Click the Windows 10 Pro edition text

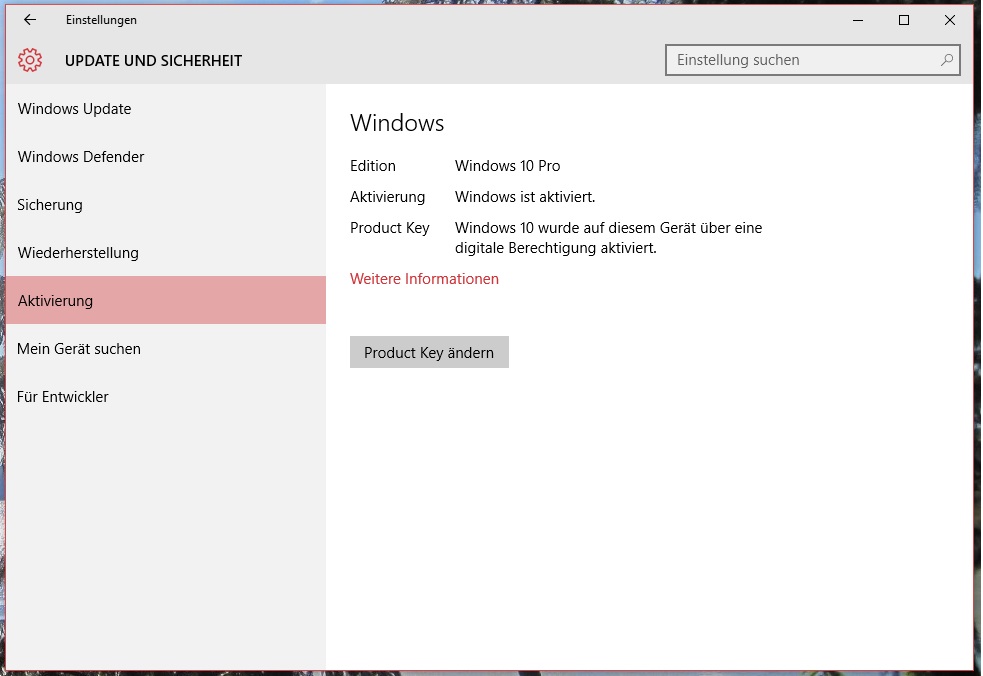[508, 166]
